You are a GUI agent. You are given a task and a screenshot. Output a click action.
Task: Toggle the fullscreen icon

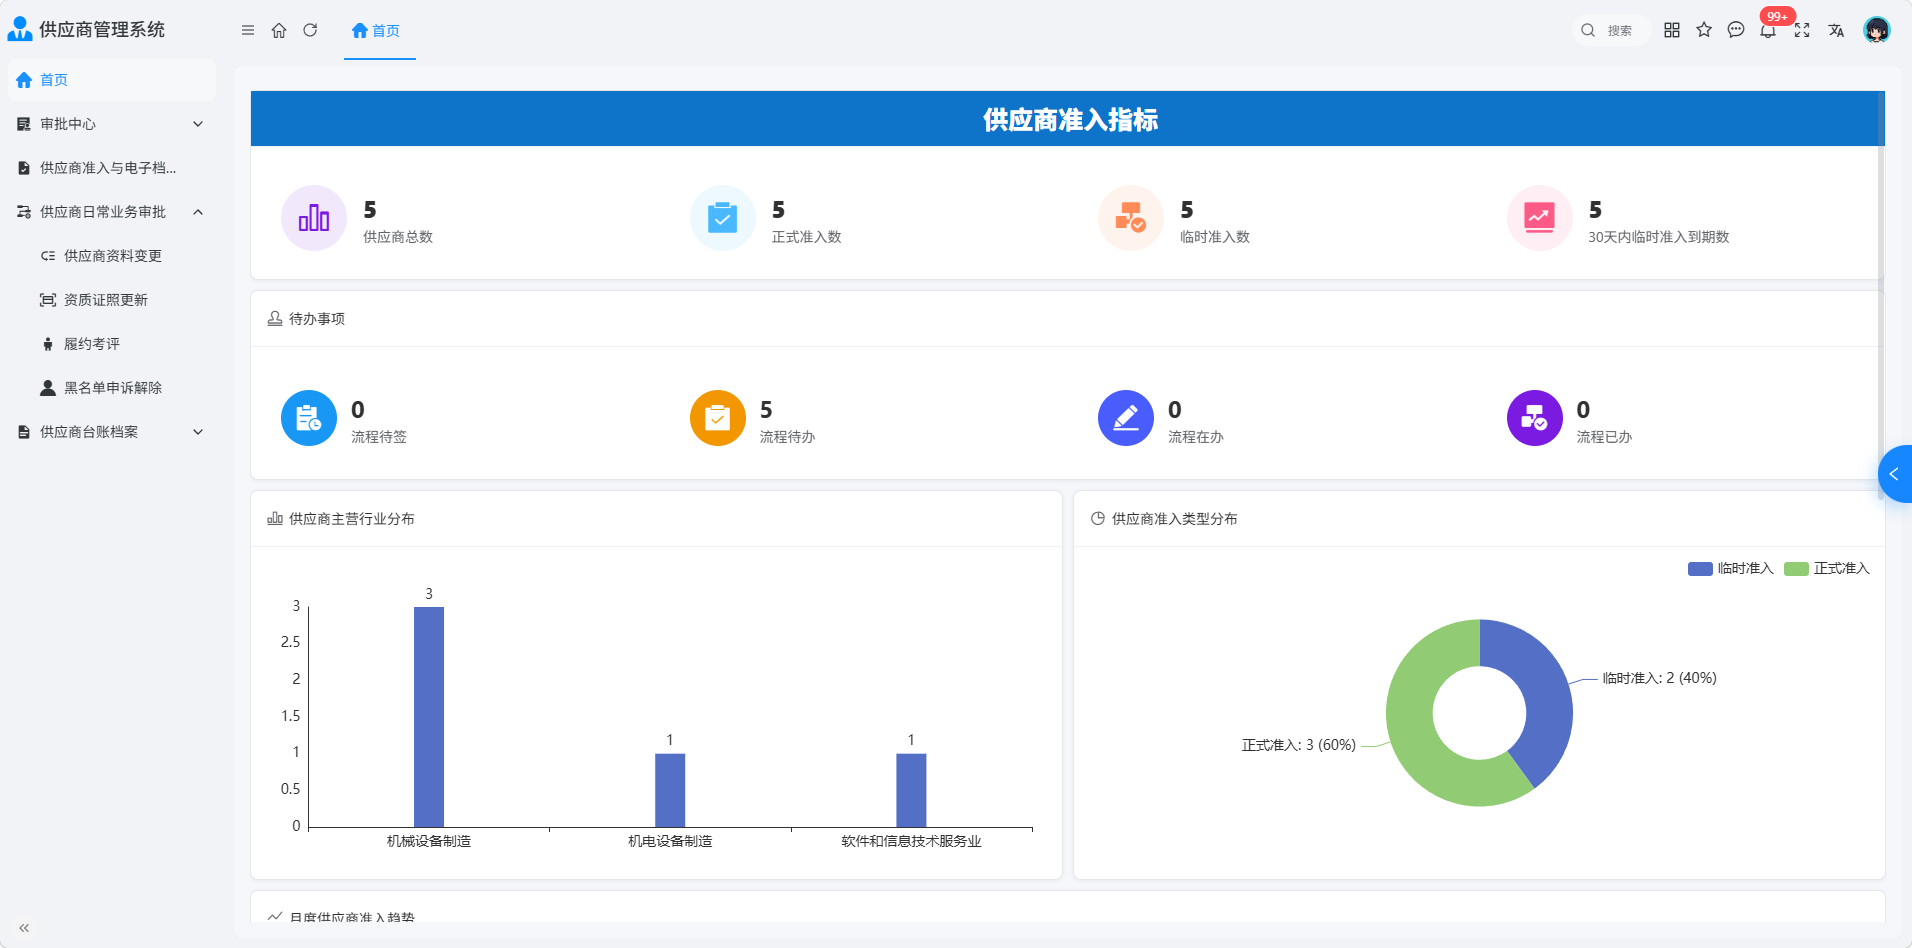(x=1802, y=30)
